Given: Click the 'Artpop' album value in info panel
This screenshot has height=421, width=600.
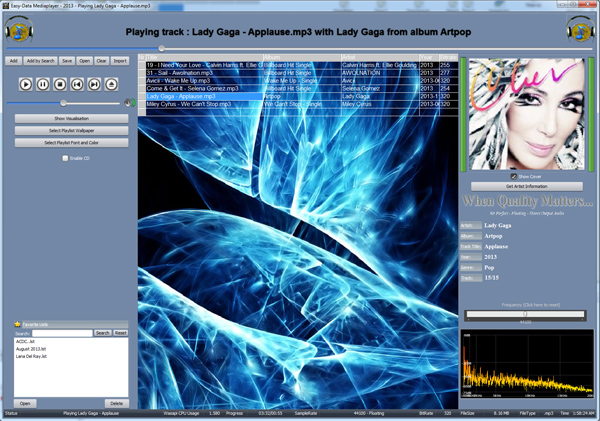Looking at the screenshot, I should click(x=493, y=236).
